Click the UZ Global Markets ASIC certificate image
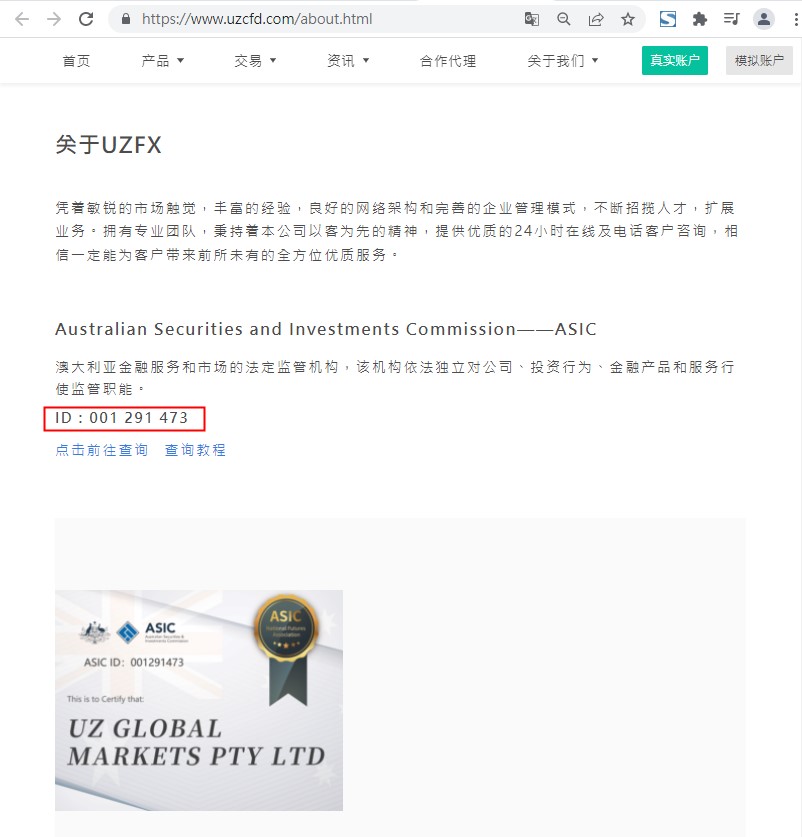This screenshot has width=802, height=837. pos(199,700)
